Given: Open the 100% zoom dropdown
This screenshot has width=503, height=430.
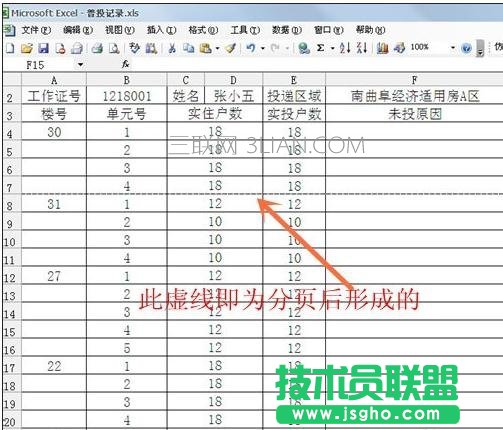Looking at the screenshot, I should pos(452,48).
